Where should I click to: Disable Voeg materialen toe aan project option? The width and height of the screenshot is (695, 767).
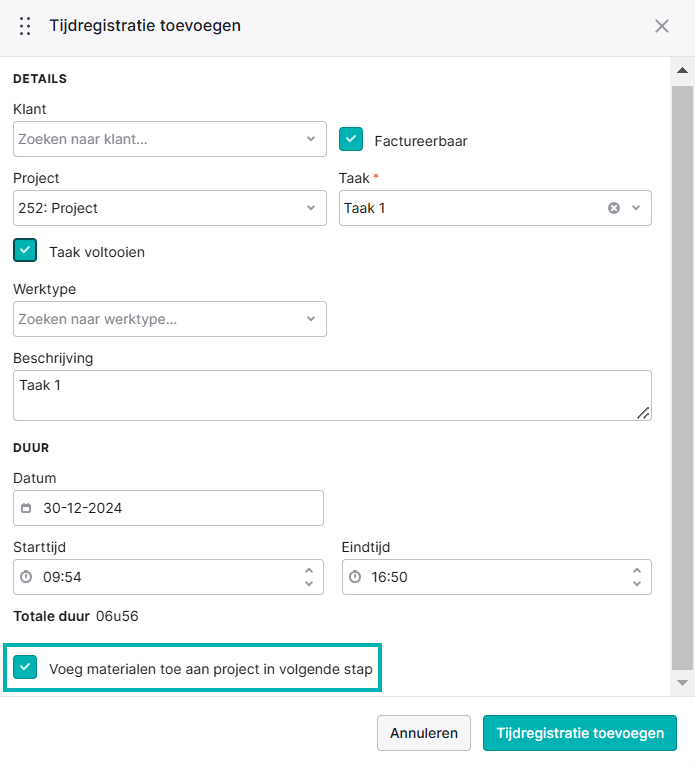pos(25,667)
